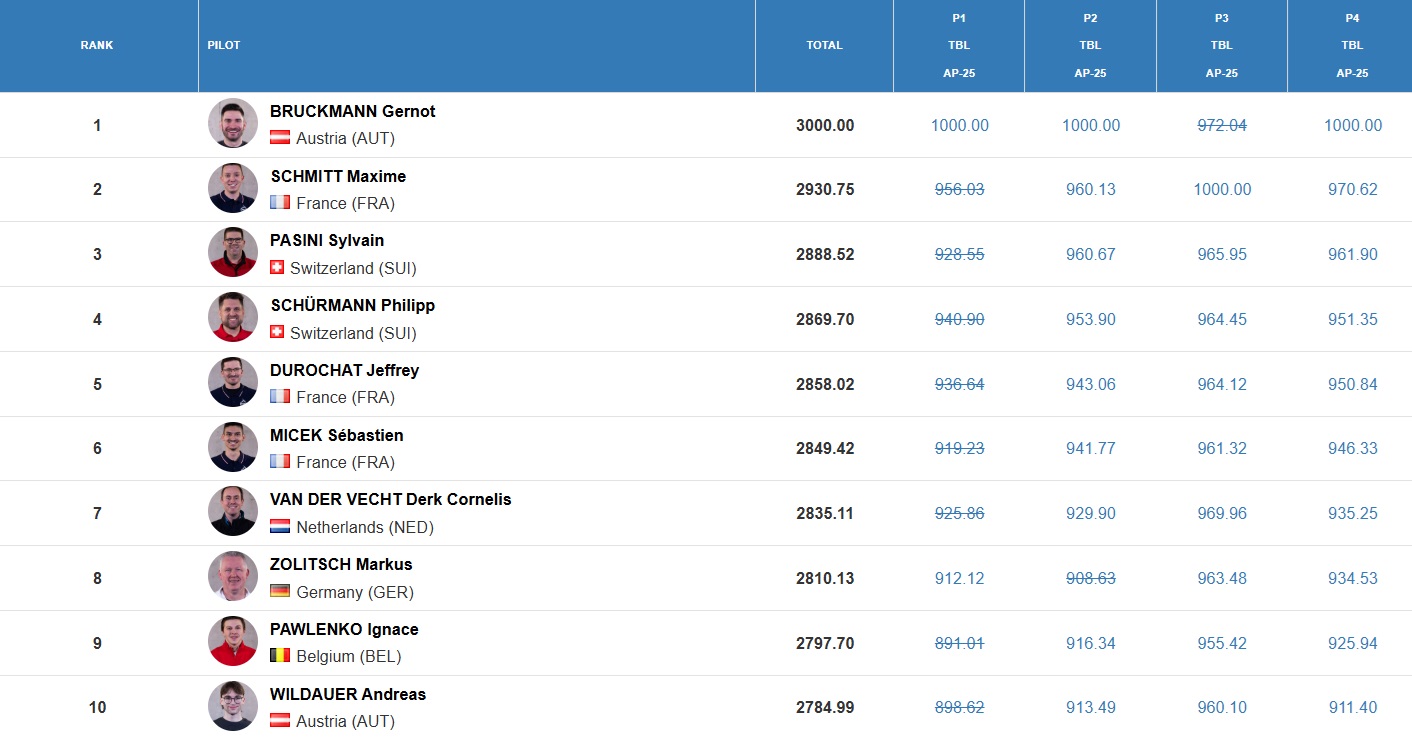This screenshot has width=1412, height=737.
Task: Click Gernot Bruckmann's profile photo
Action: pos(233,124)
